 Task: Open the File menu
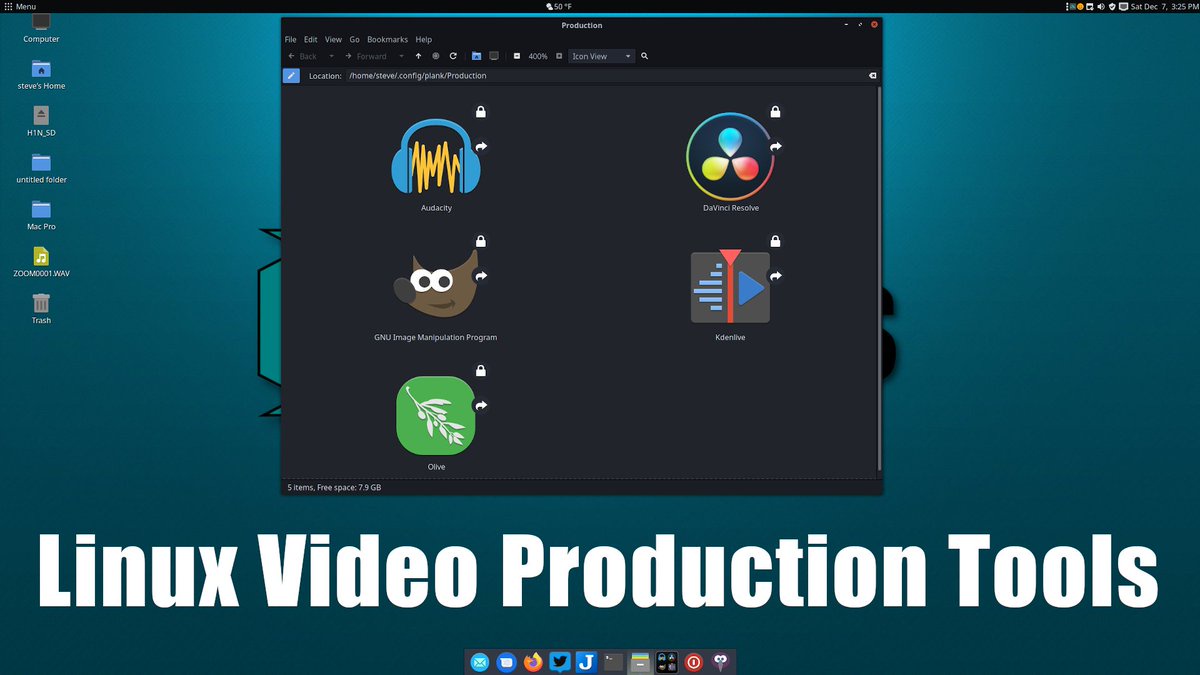(x=291, y=39)
